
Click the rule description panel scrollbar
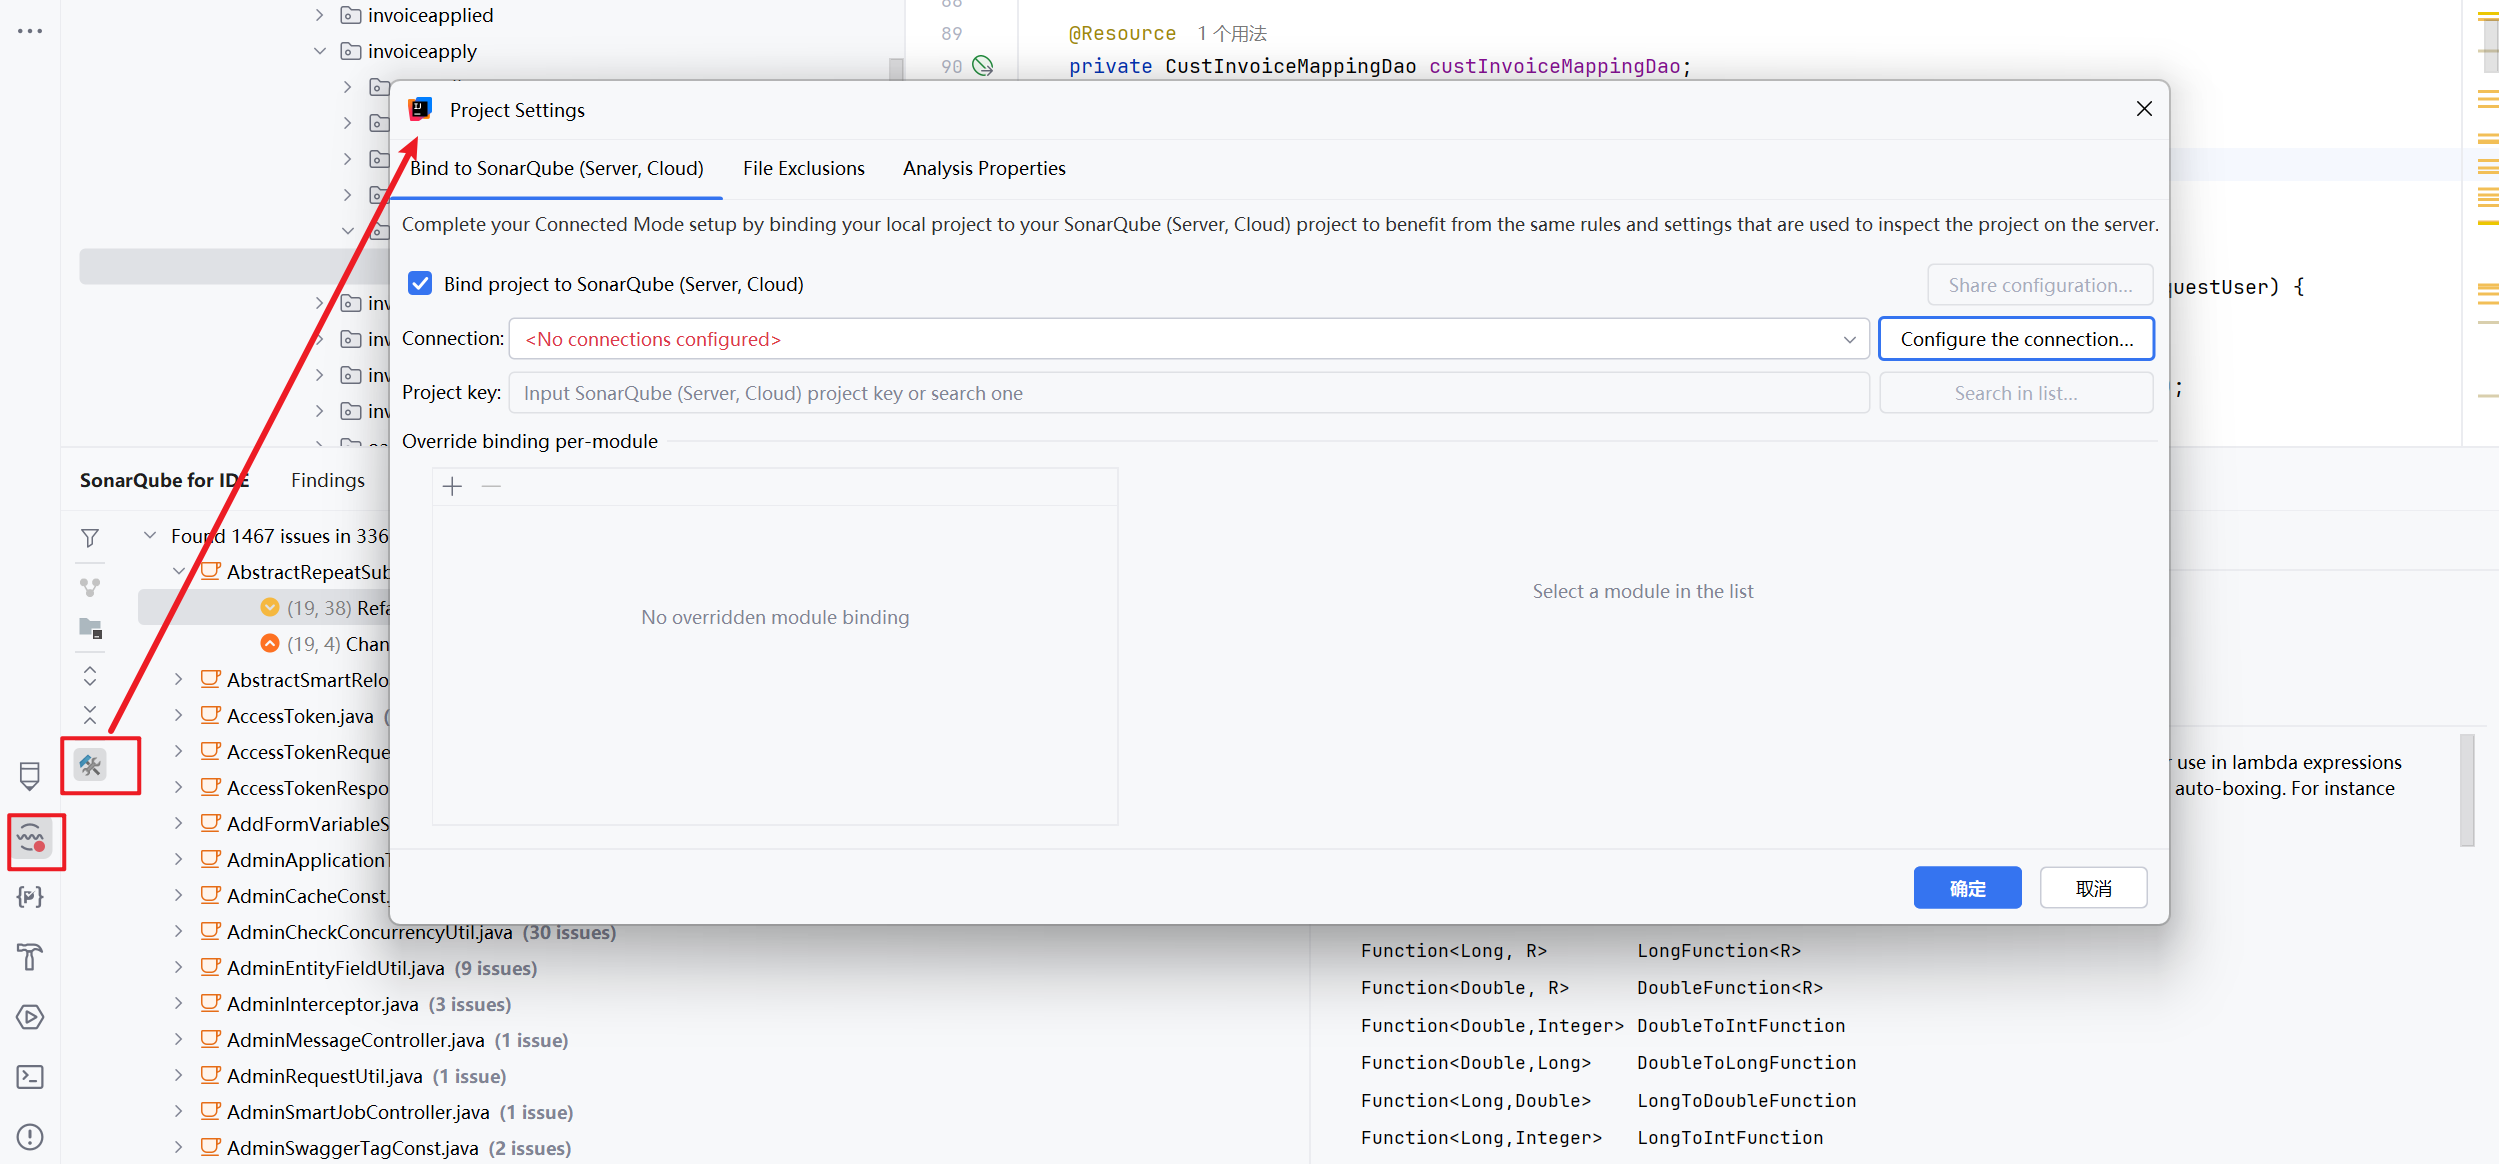coord(2467,790)
